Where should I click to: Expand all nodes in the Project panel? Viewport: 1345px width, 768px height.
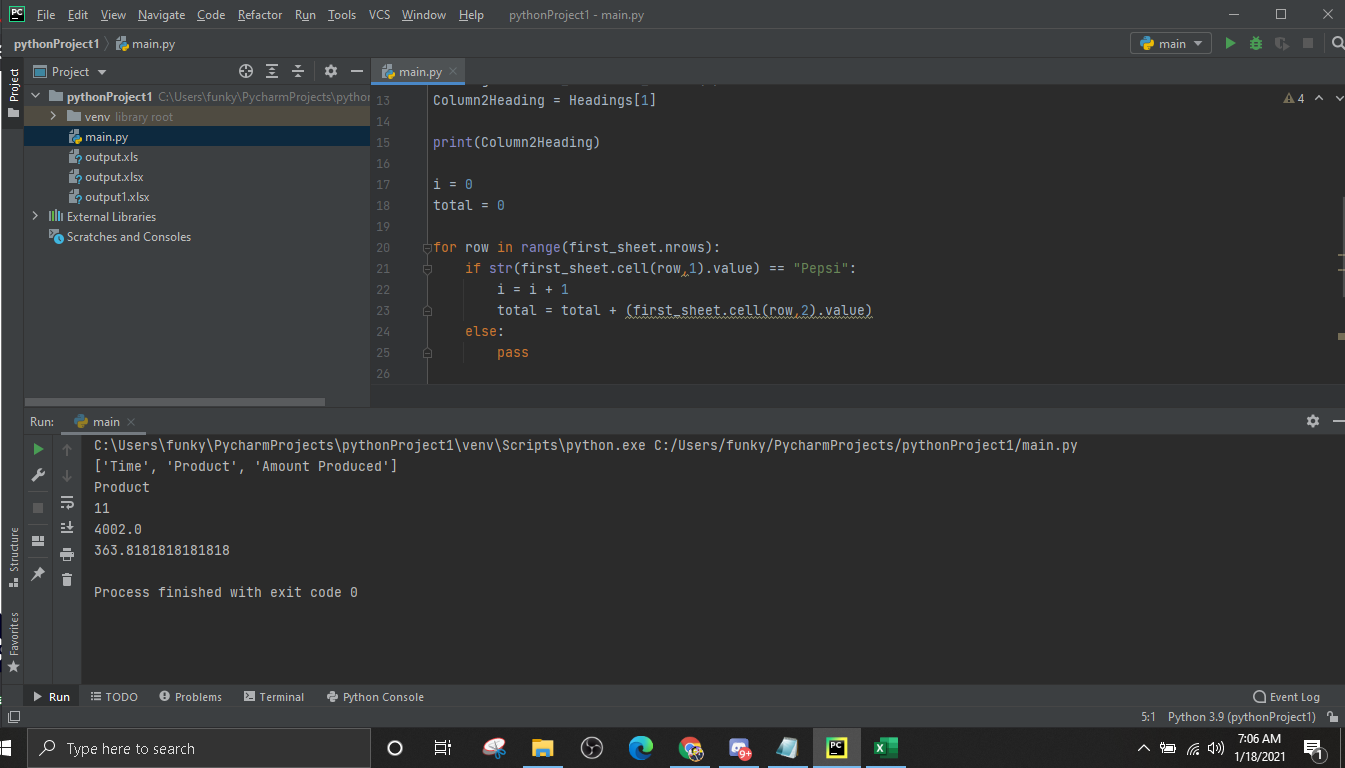pos(272,71)
